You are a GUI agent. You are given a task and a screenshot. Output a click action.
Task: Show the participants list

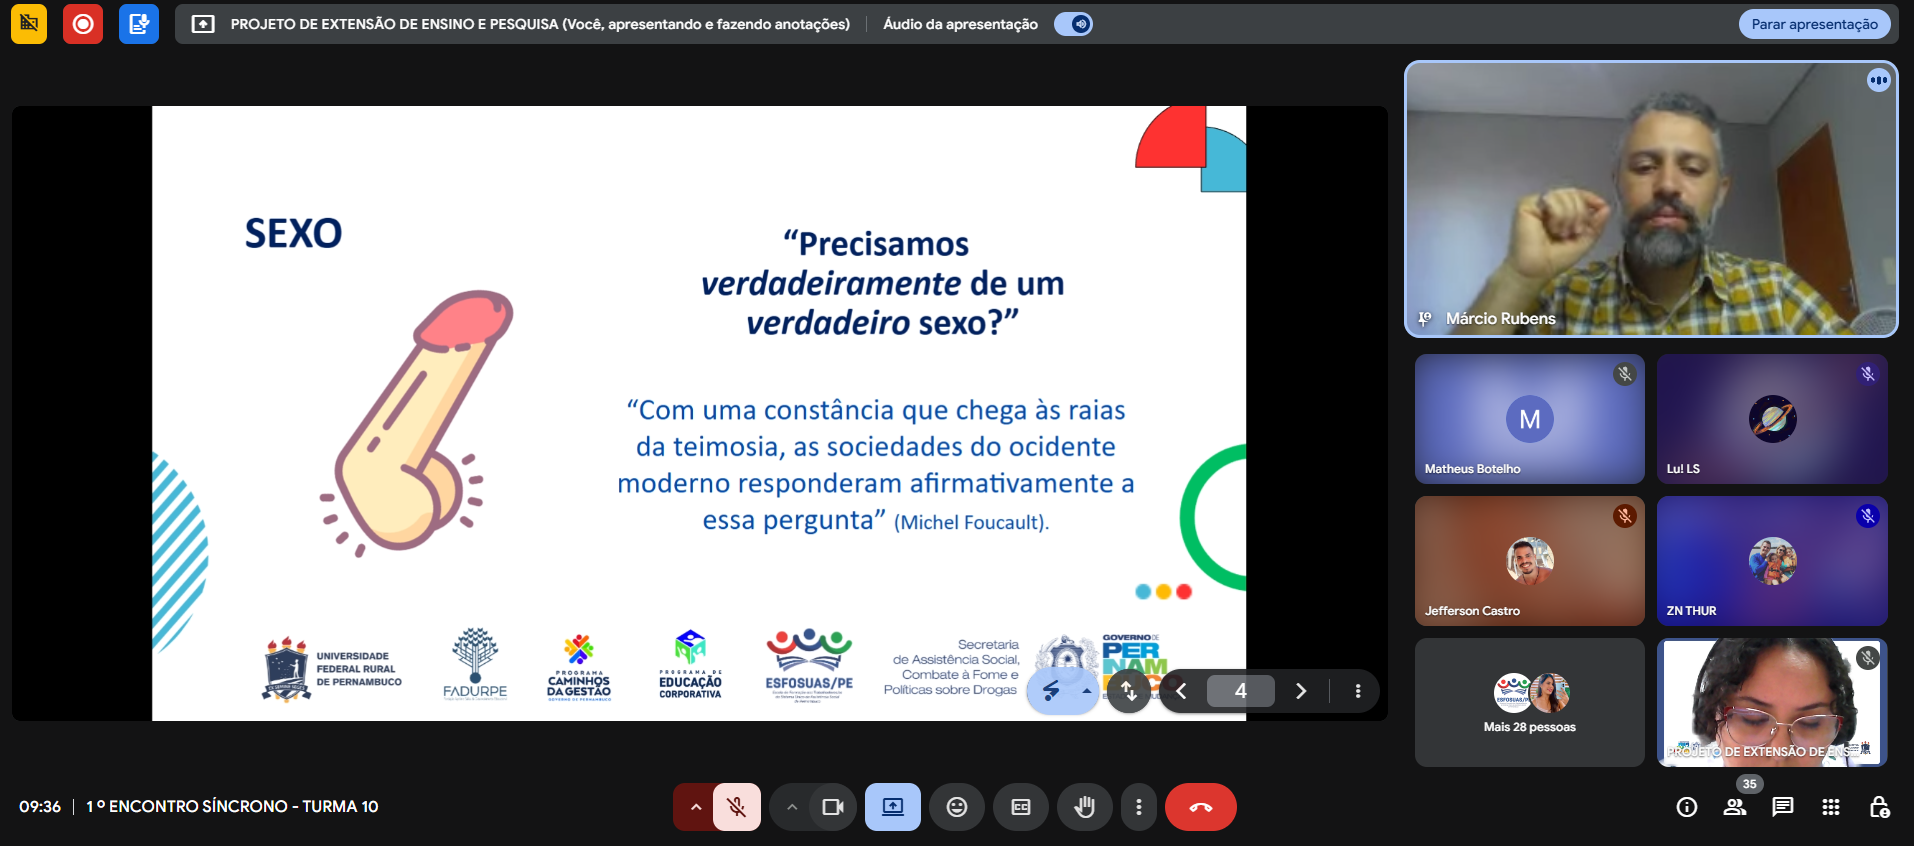[x=1735, y=807]
